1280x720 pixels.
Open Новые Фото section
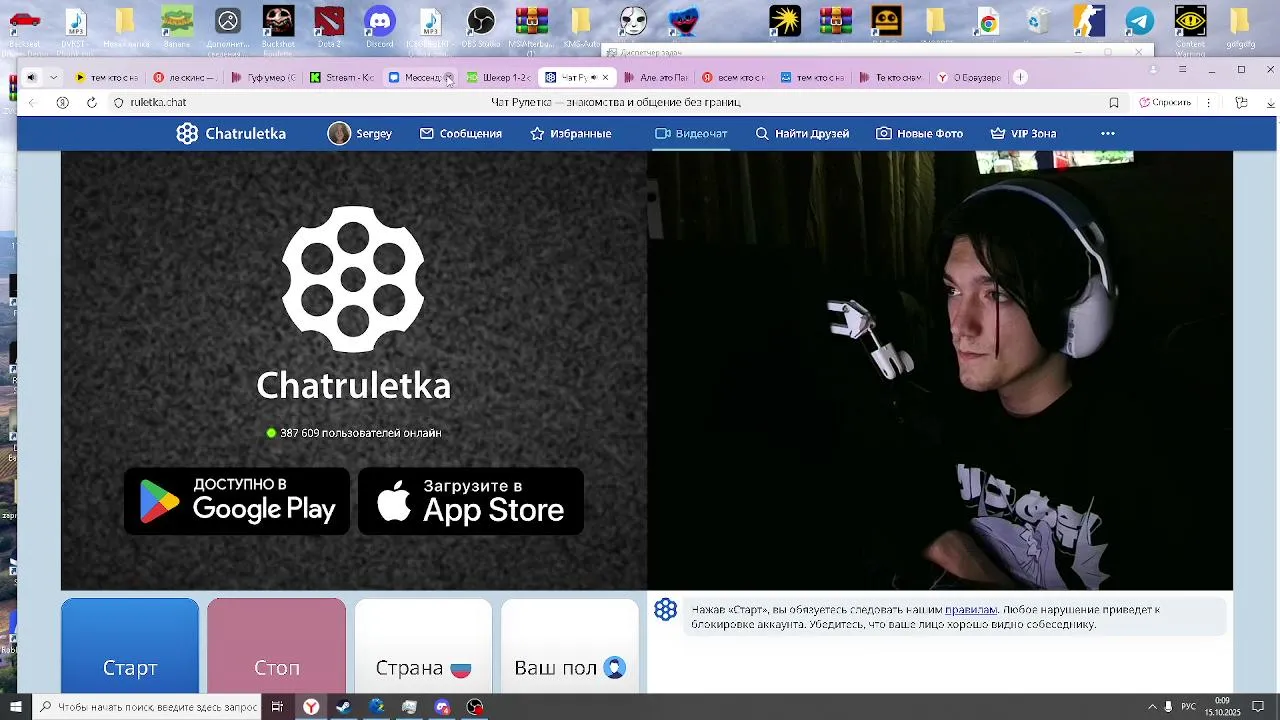920,134
